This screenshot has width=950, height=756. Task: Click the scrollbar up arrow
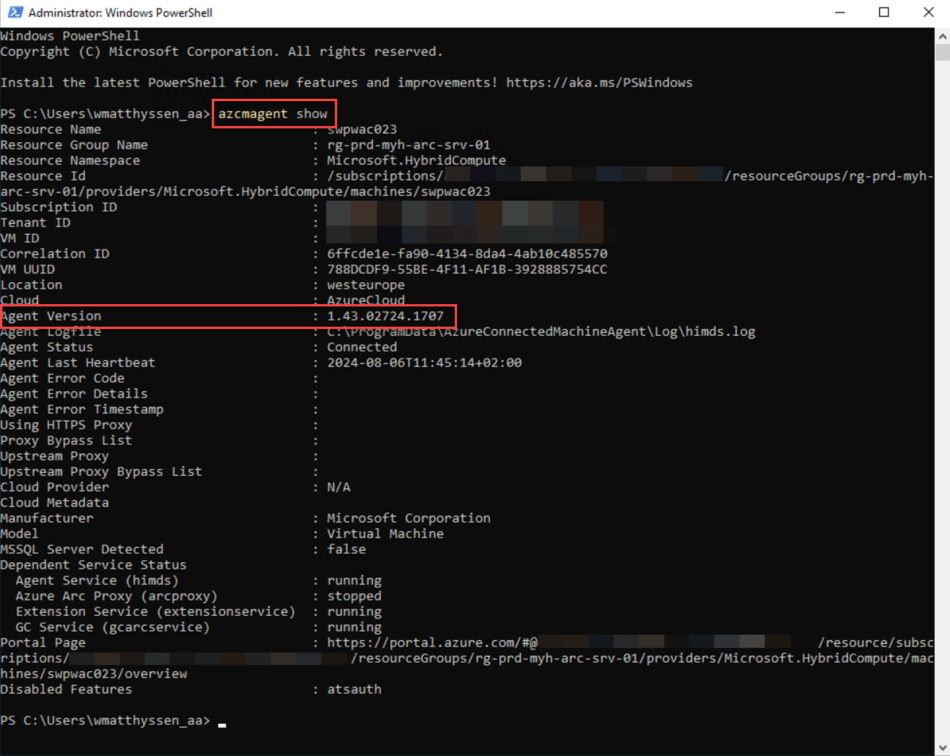coord(941,34)
